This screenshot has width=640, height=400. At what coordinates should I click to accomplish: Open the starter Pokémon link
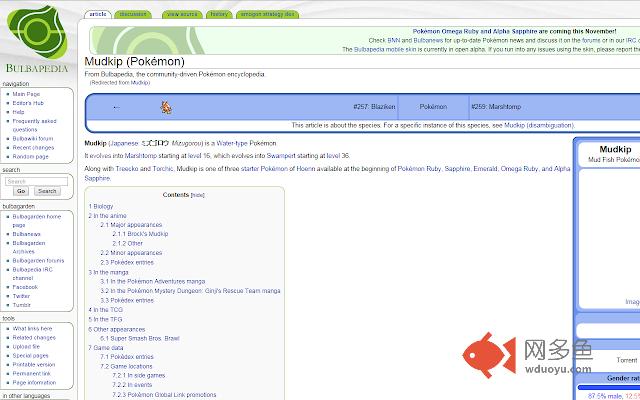[x=264, y=169]
